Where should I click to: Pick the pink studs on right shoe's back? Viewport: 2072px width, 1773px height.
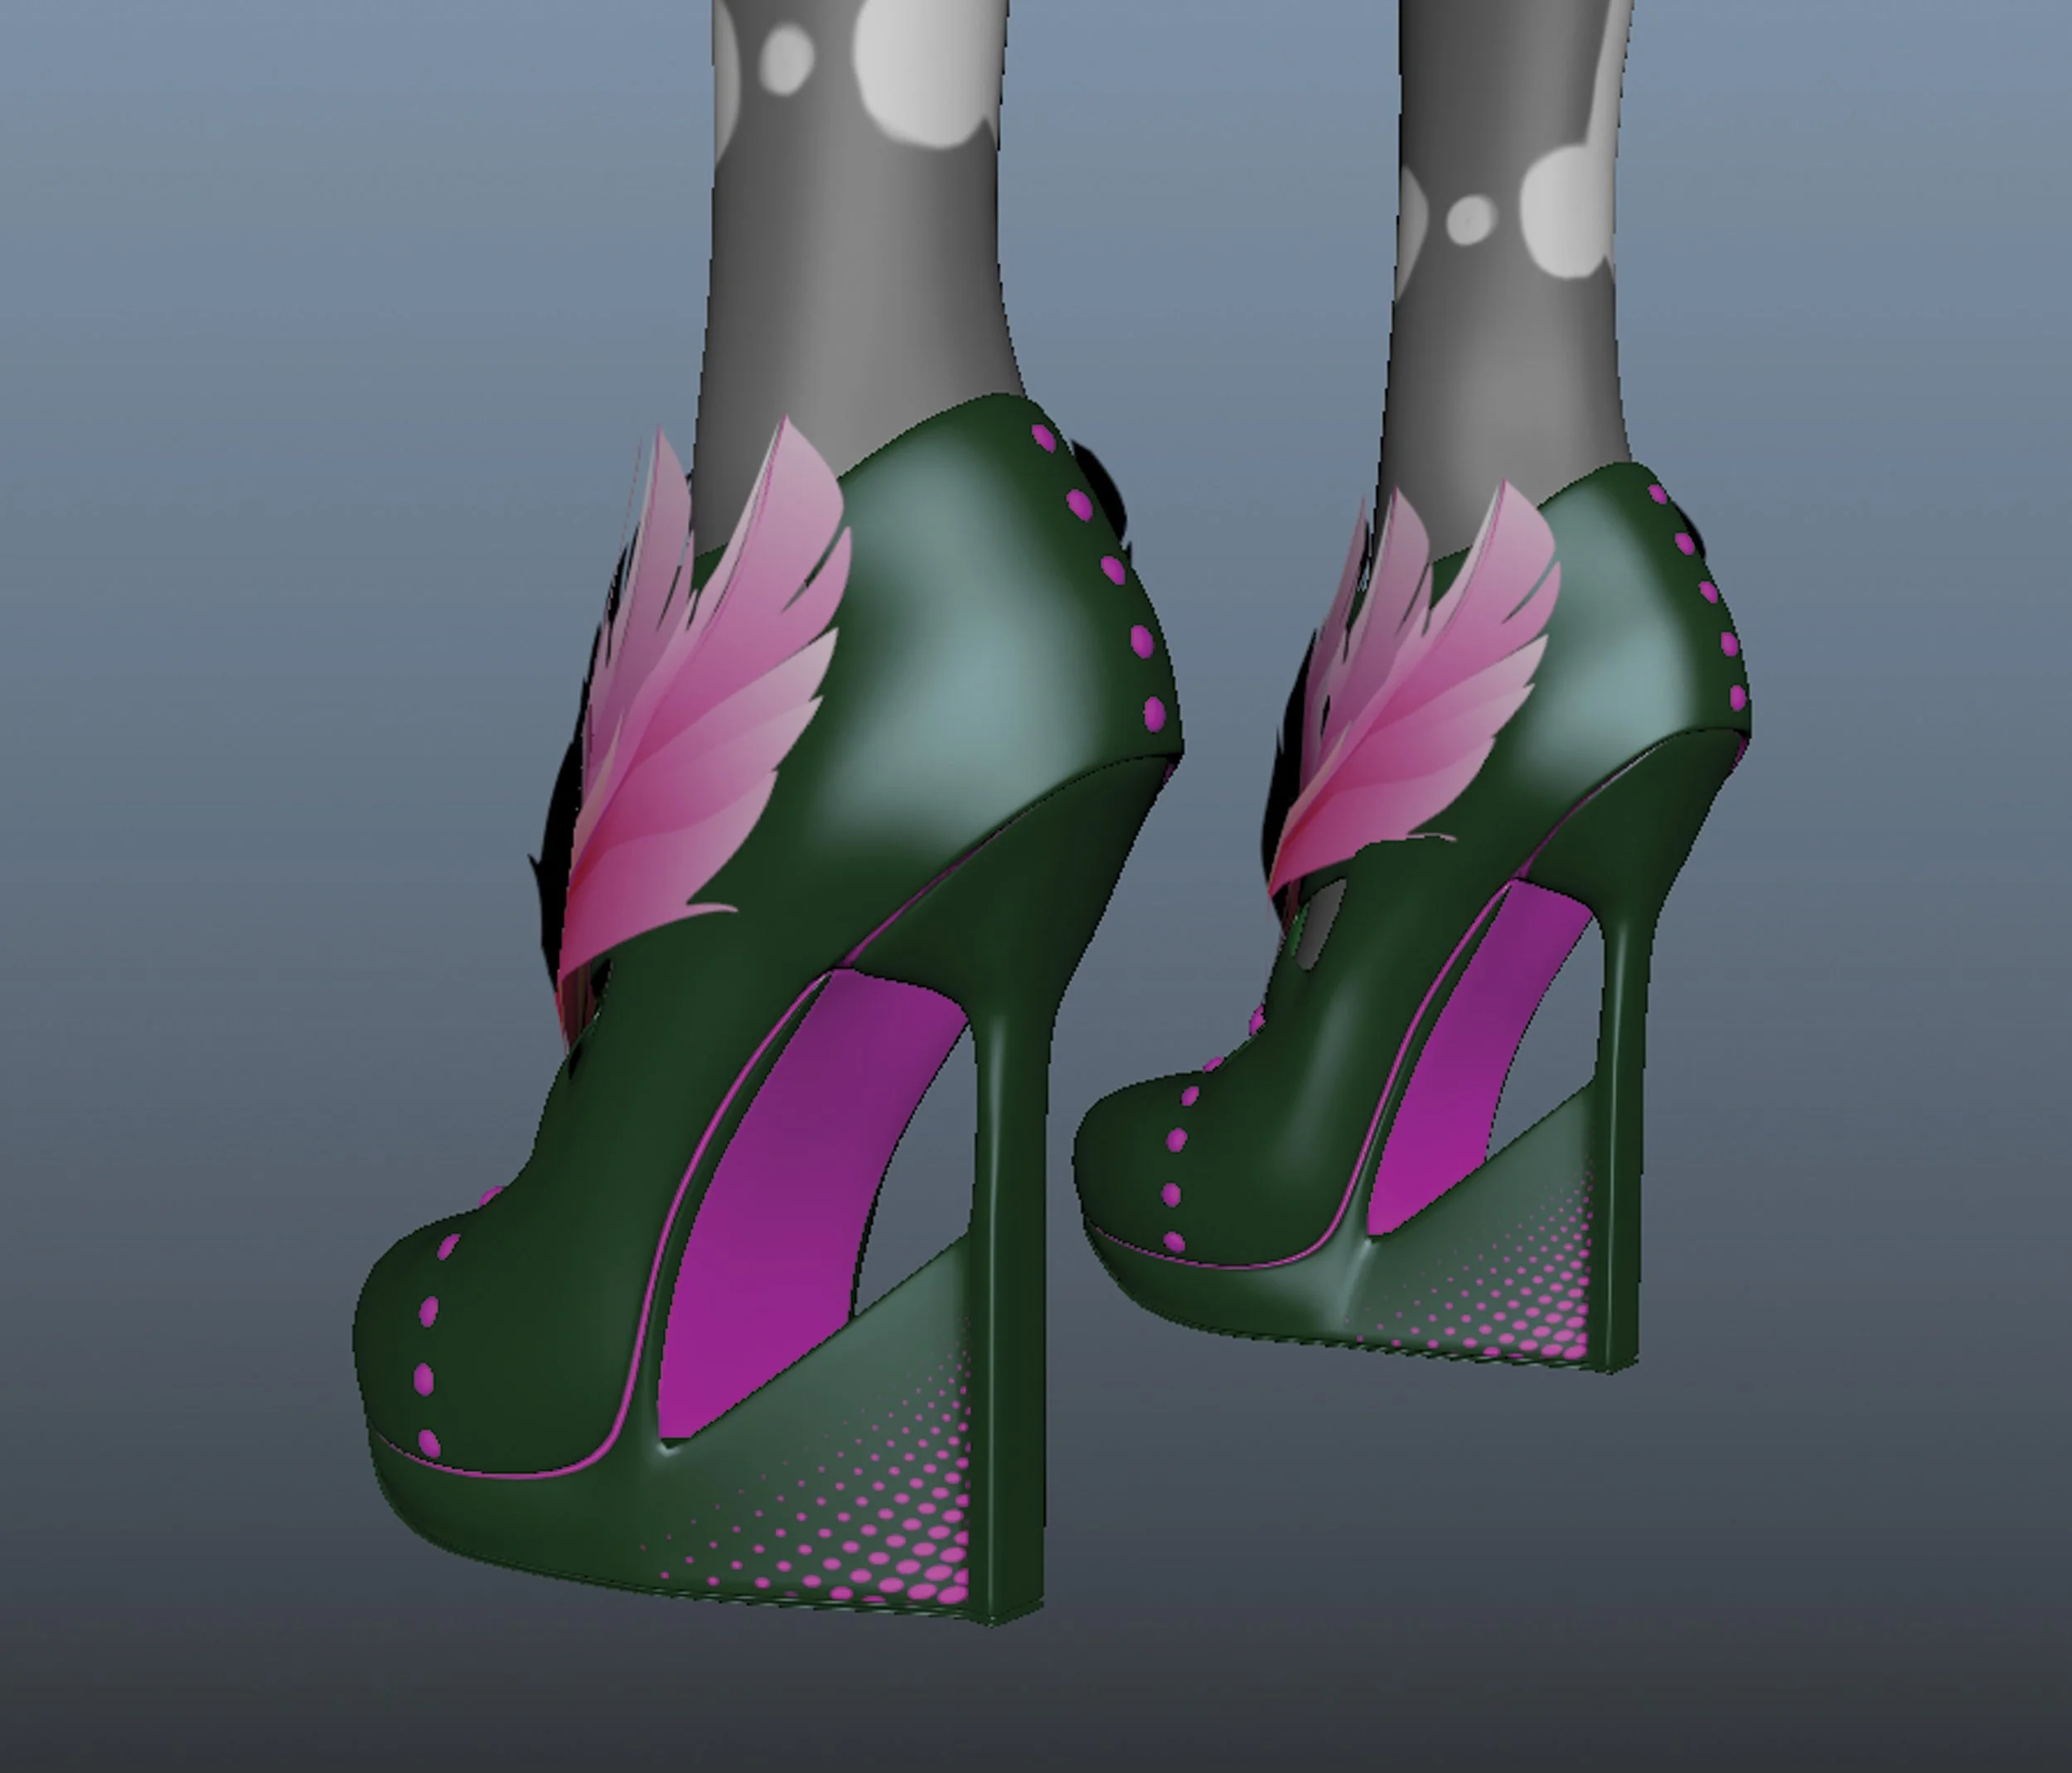(x=1708, y=592)
